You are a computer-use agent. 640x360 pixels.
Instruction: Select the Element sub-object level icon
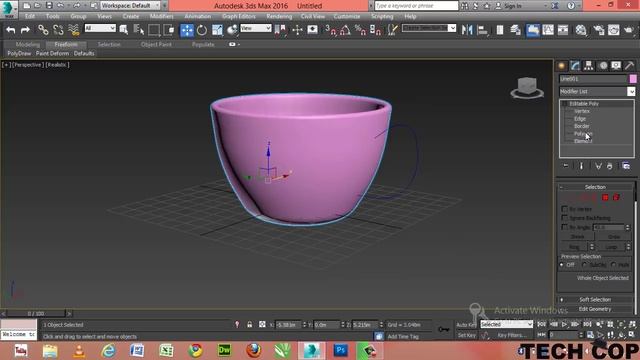click(616, 198)
